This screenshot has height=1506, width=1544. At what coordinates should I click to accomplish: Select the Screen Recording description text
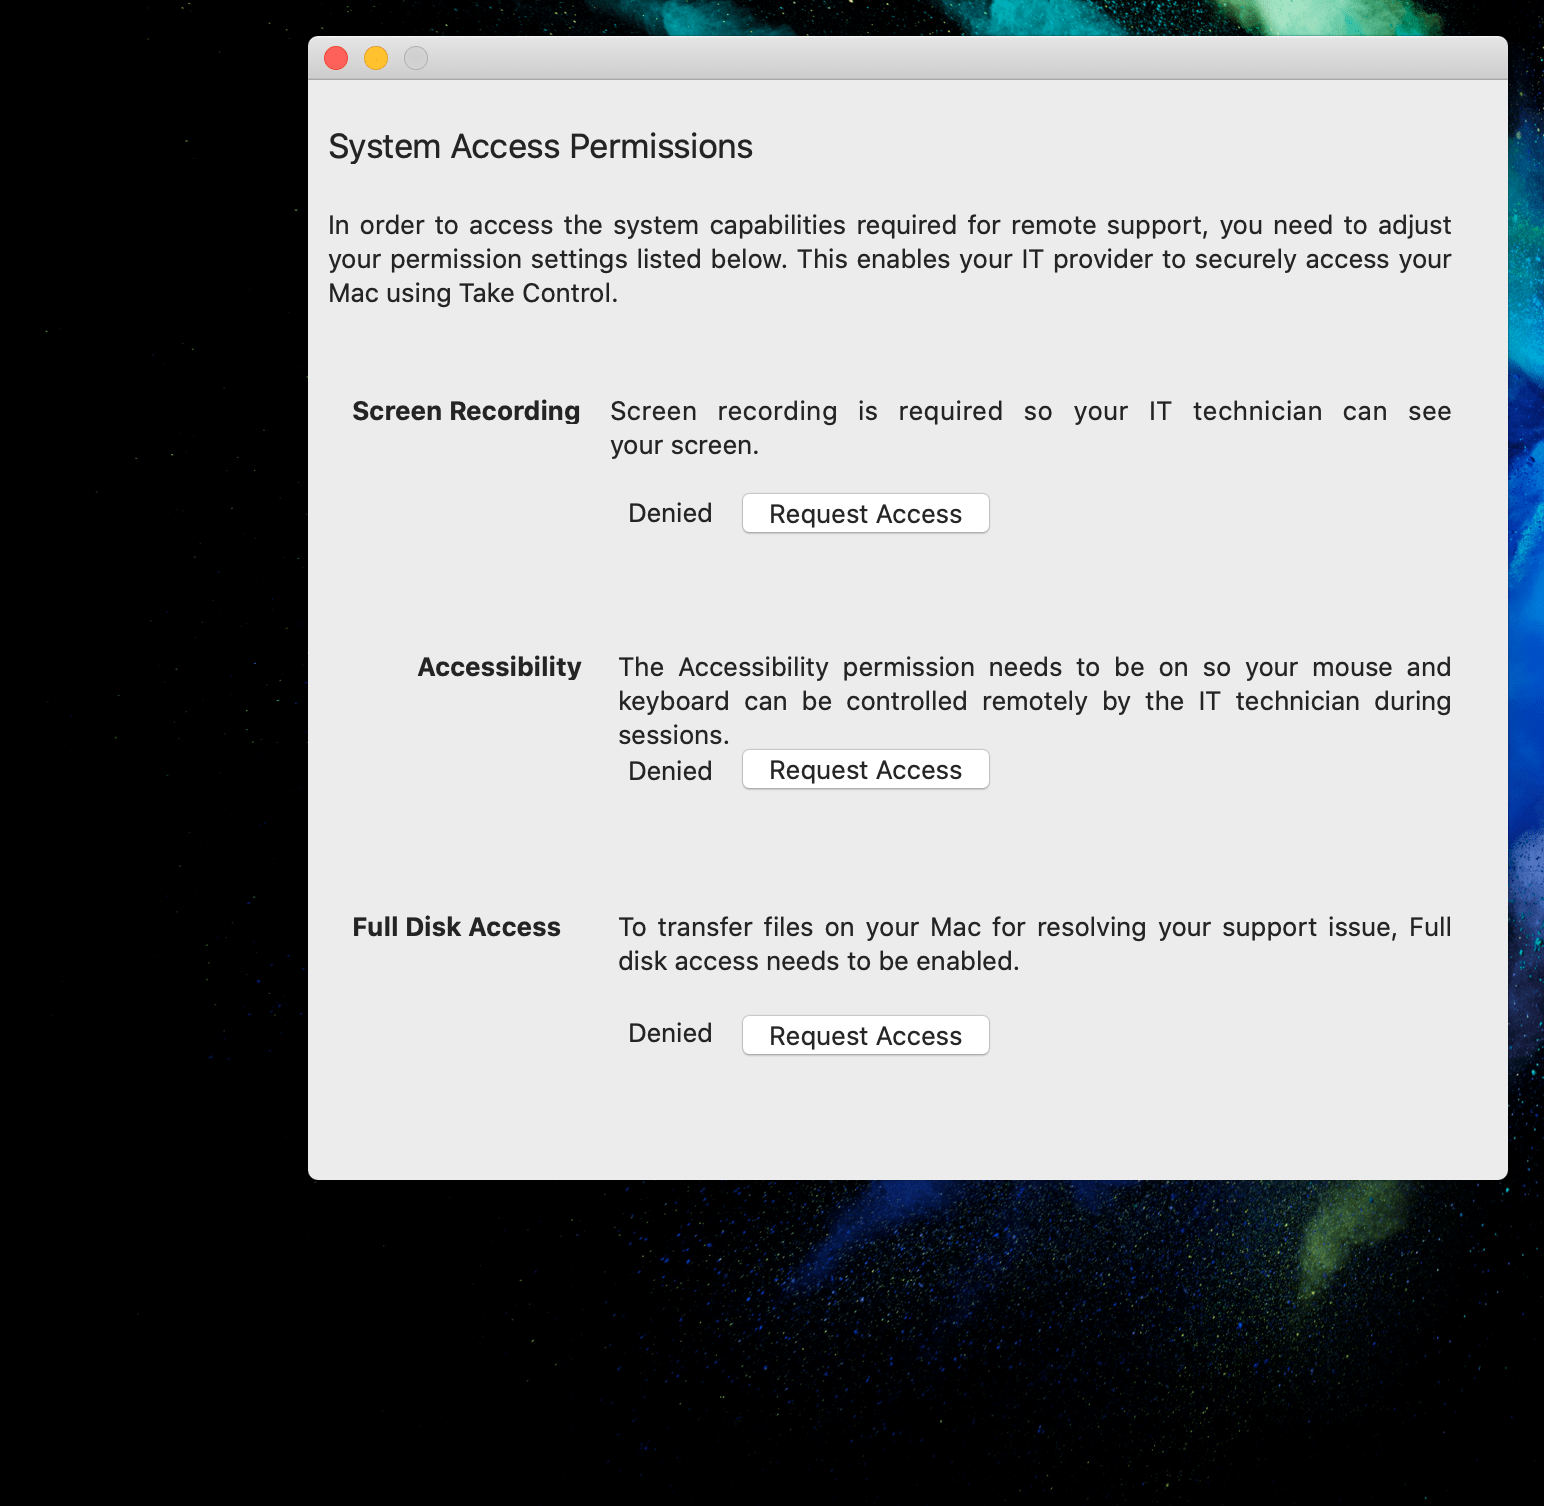[1030, 428]
